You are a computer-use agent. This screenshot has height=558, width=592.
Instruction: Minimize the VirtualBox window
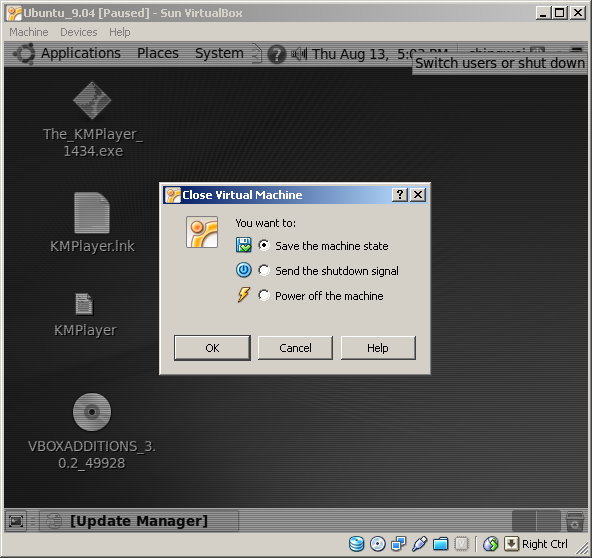point(543,13)
